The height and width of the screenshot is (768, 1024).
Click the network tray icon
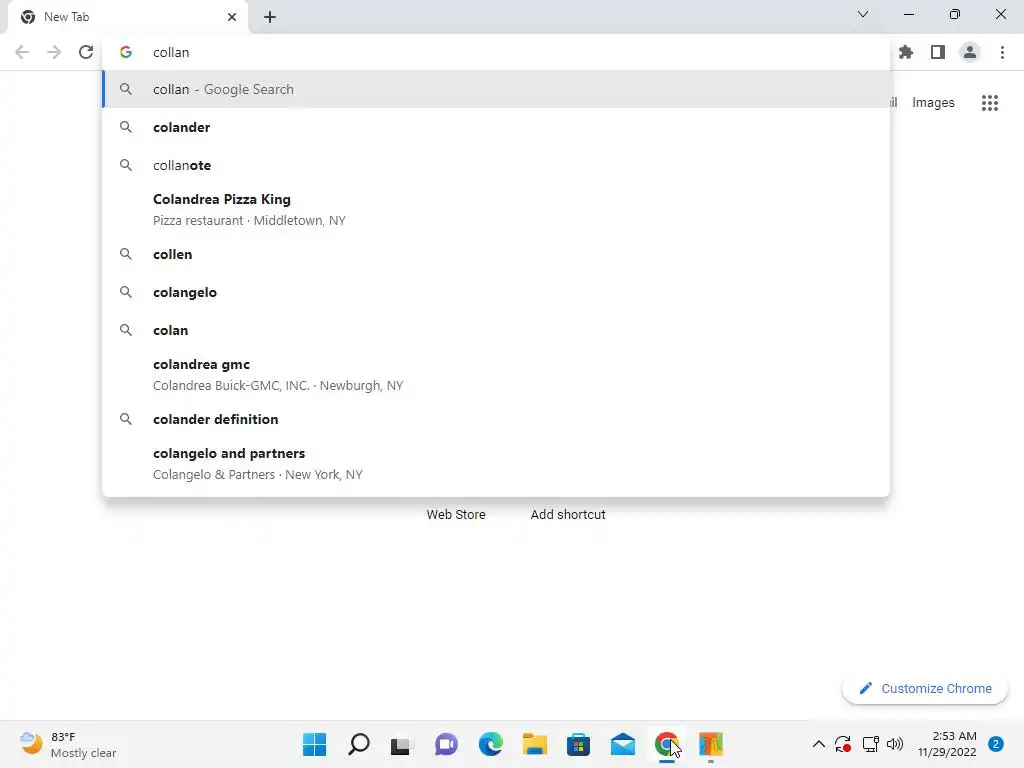[871, 744]
